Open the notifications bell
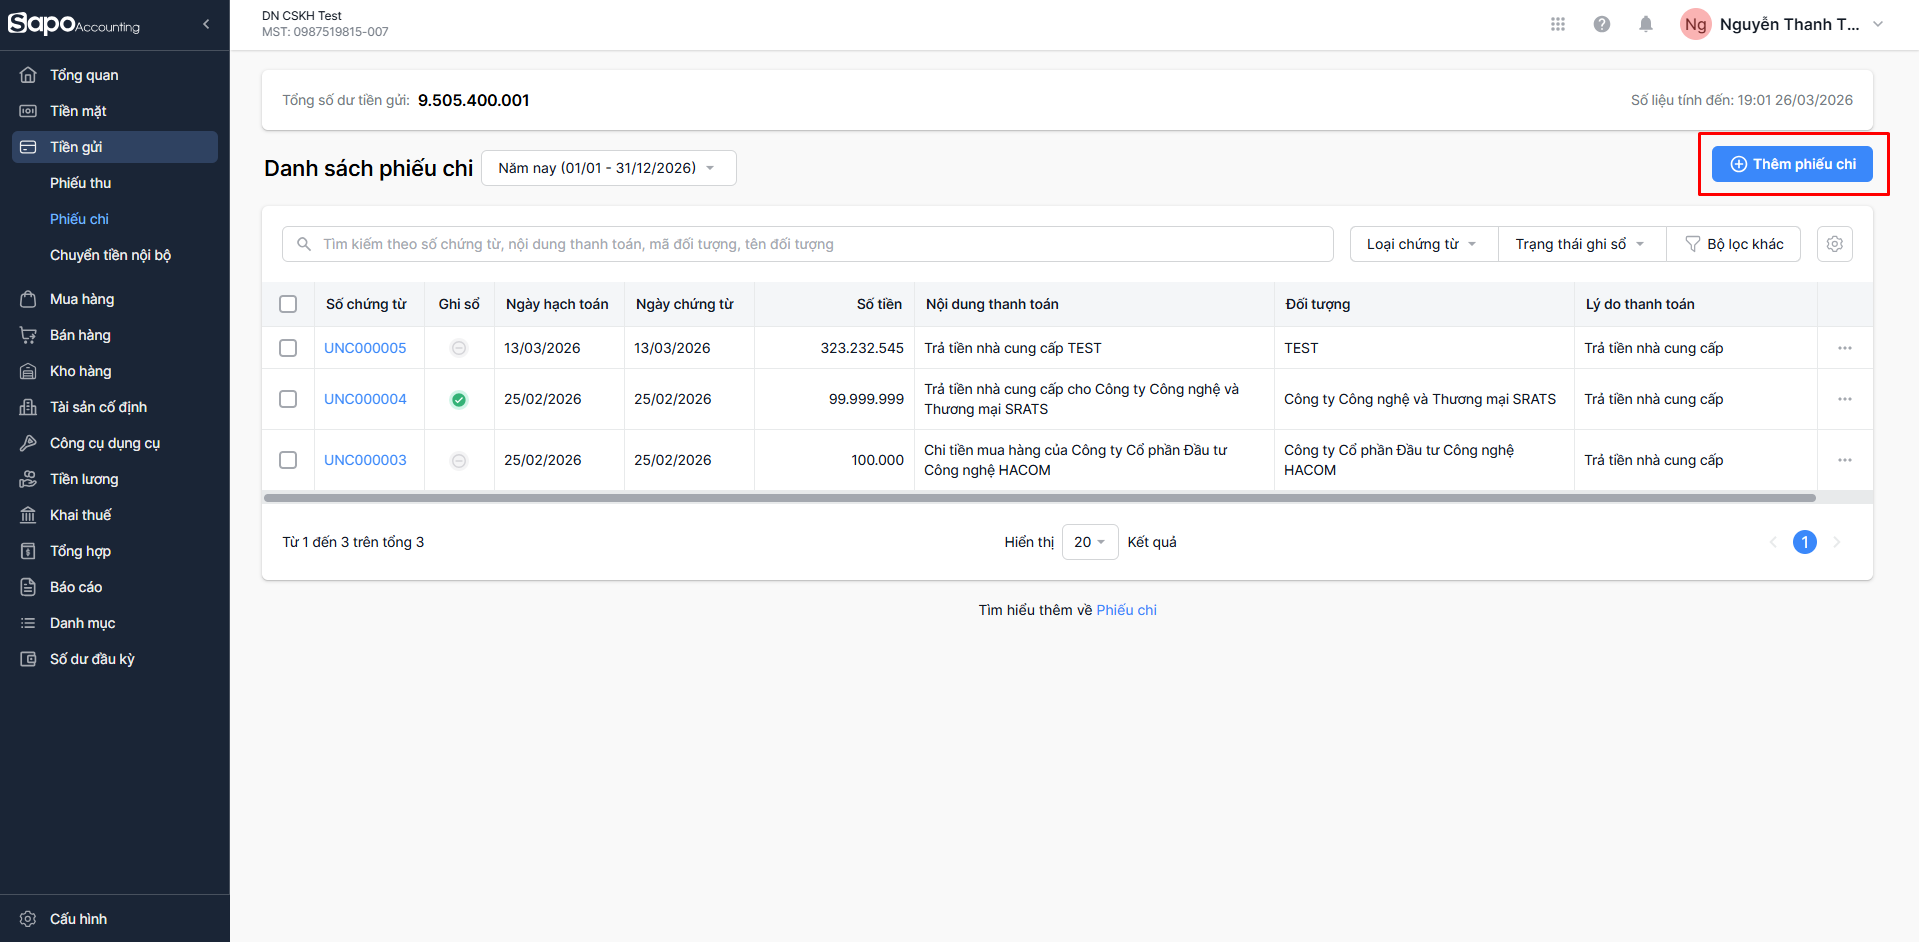 tap(1645, 24)
